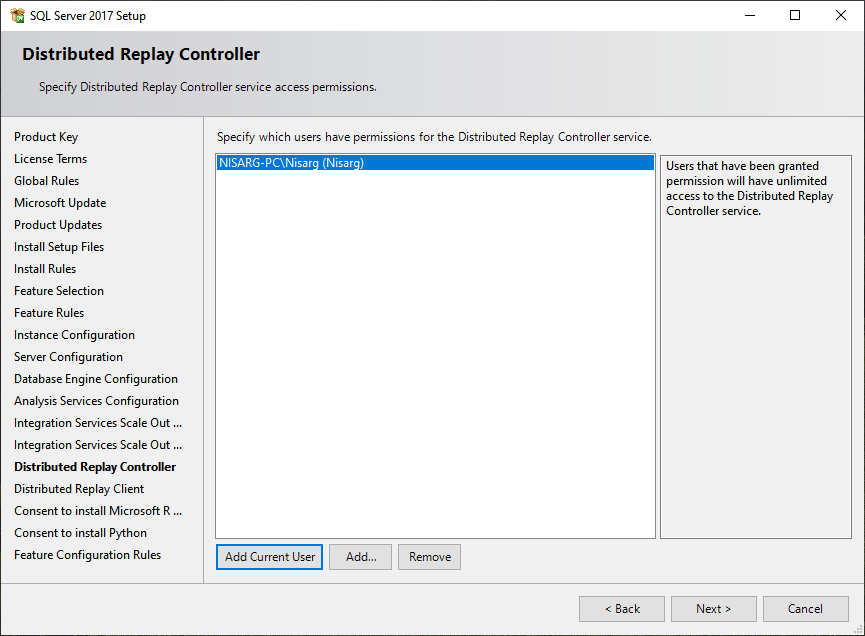Select Distributed Replay Client step

click(x=79, y=489)
